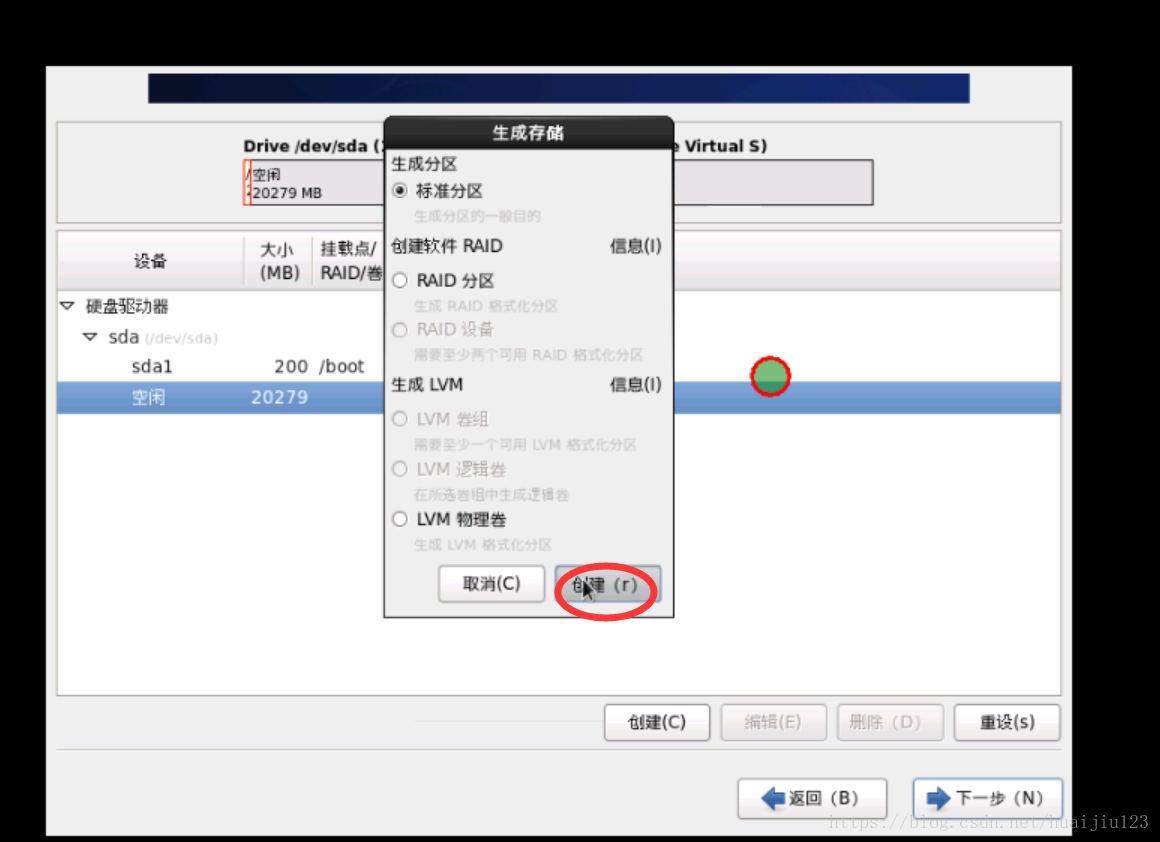The width and height of the screenshot is (1160, 842).
Task: Click the 生成 LVM section heading
Action: [x=427, y=385]
